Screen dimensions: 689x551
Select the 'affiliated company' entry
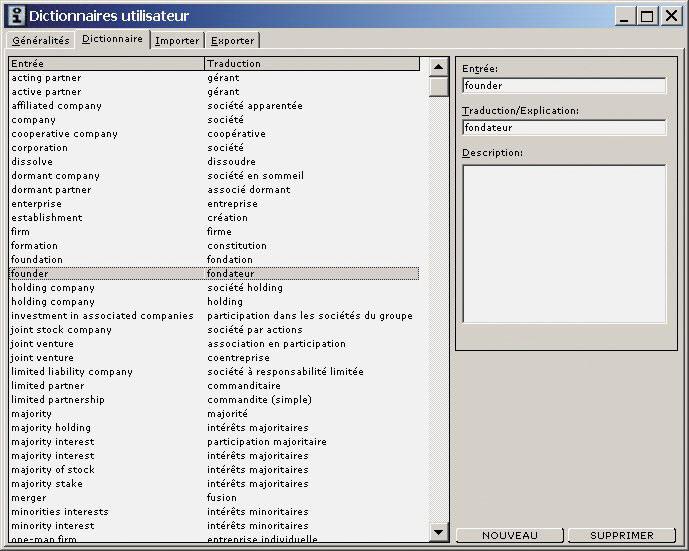(214, 106)
